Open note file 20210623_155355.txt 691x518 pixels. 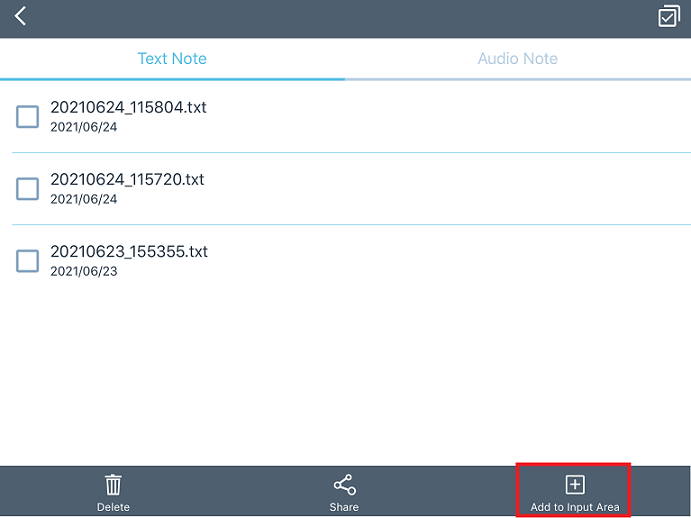click(x=129, y=251)
